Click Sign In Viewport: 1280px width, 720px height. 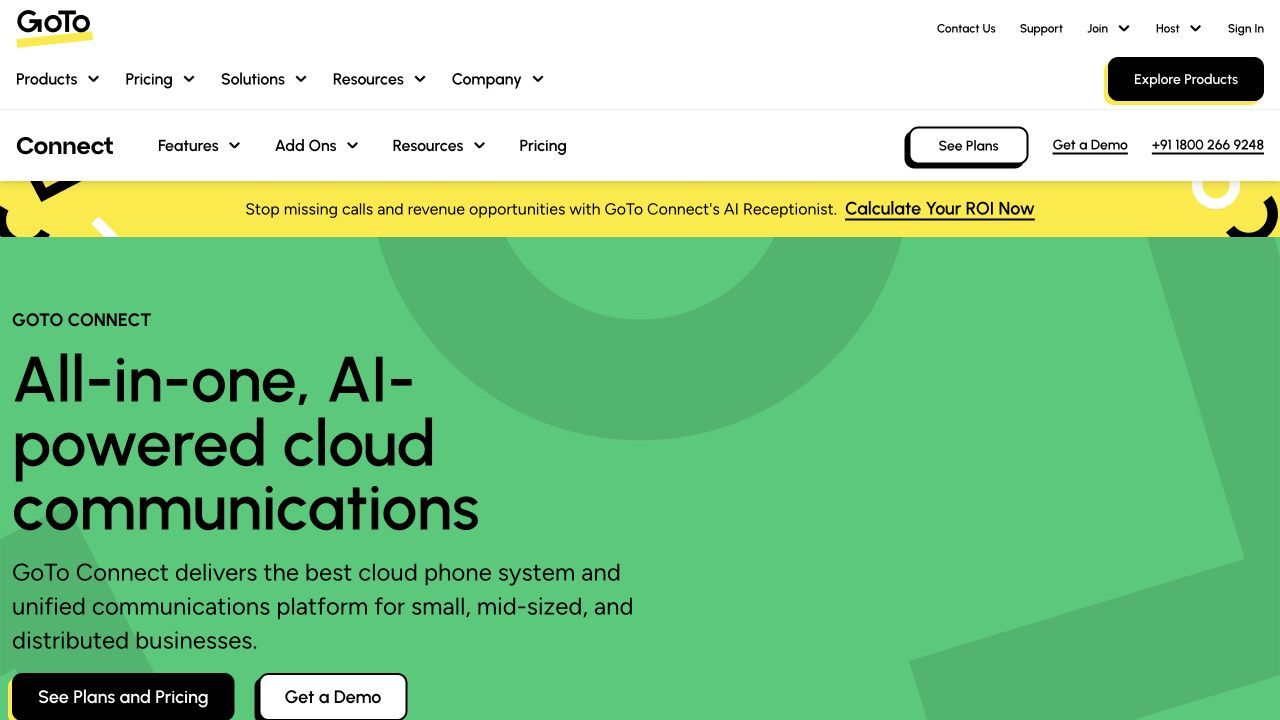pos(1246,28)
